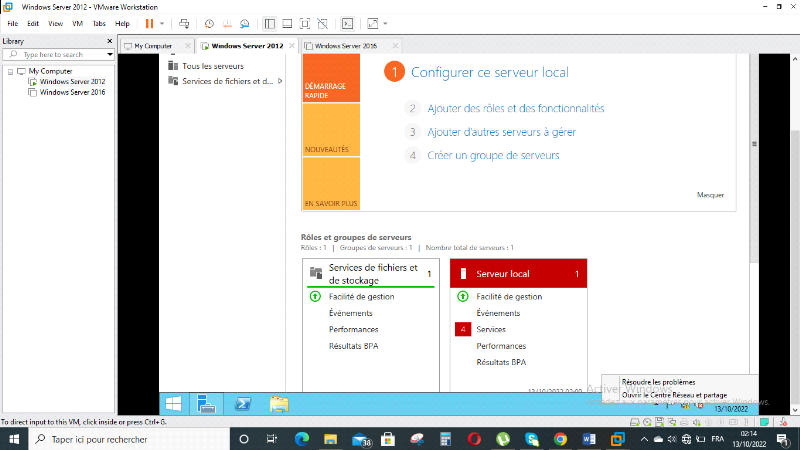Select Ouvrir le Centre Réseau et partage
This screenshot has height=450, width=800.
674,395
